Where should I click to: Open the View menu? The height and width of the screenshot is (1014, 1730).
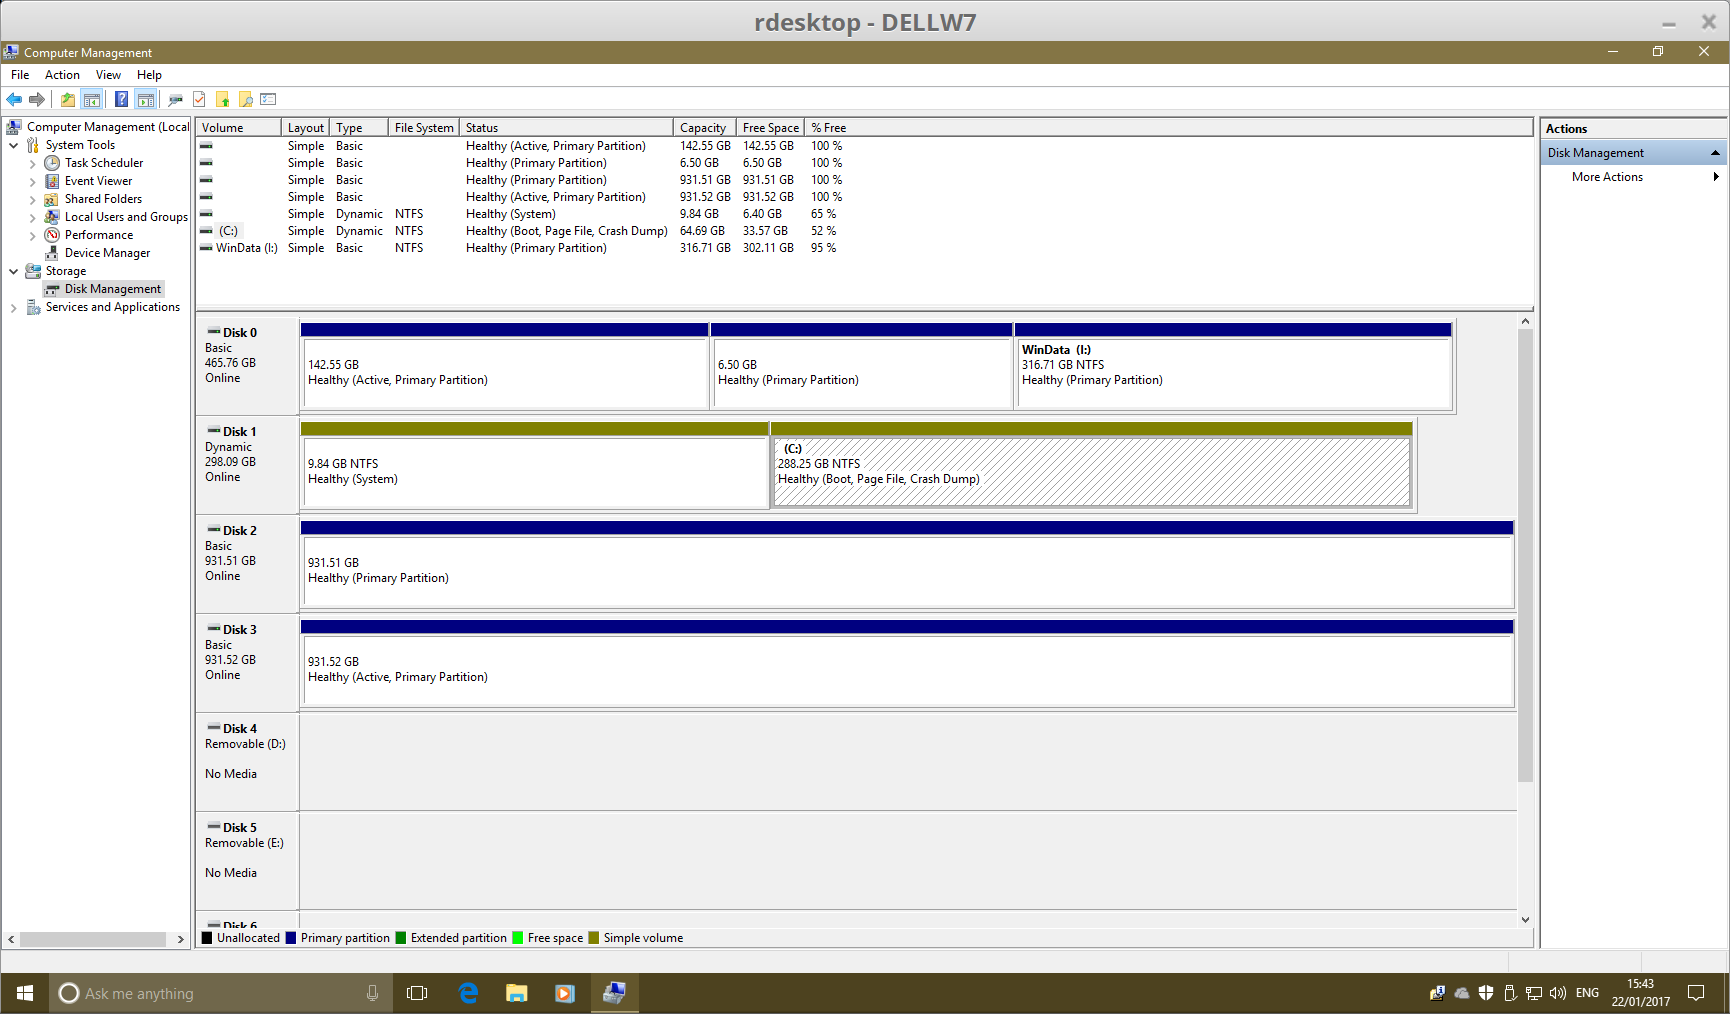[108, 75]
